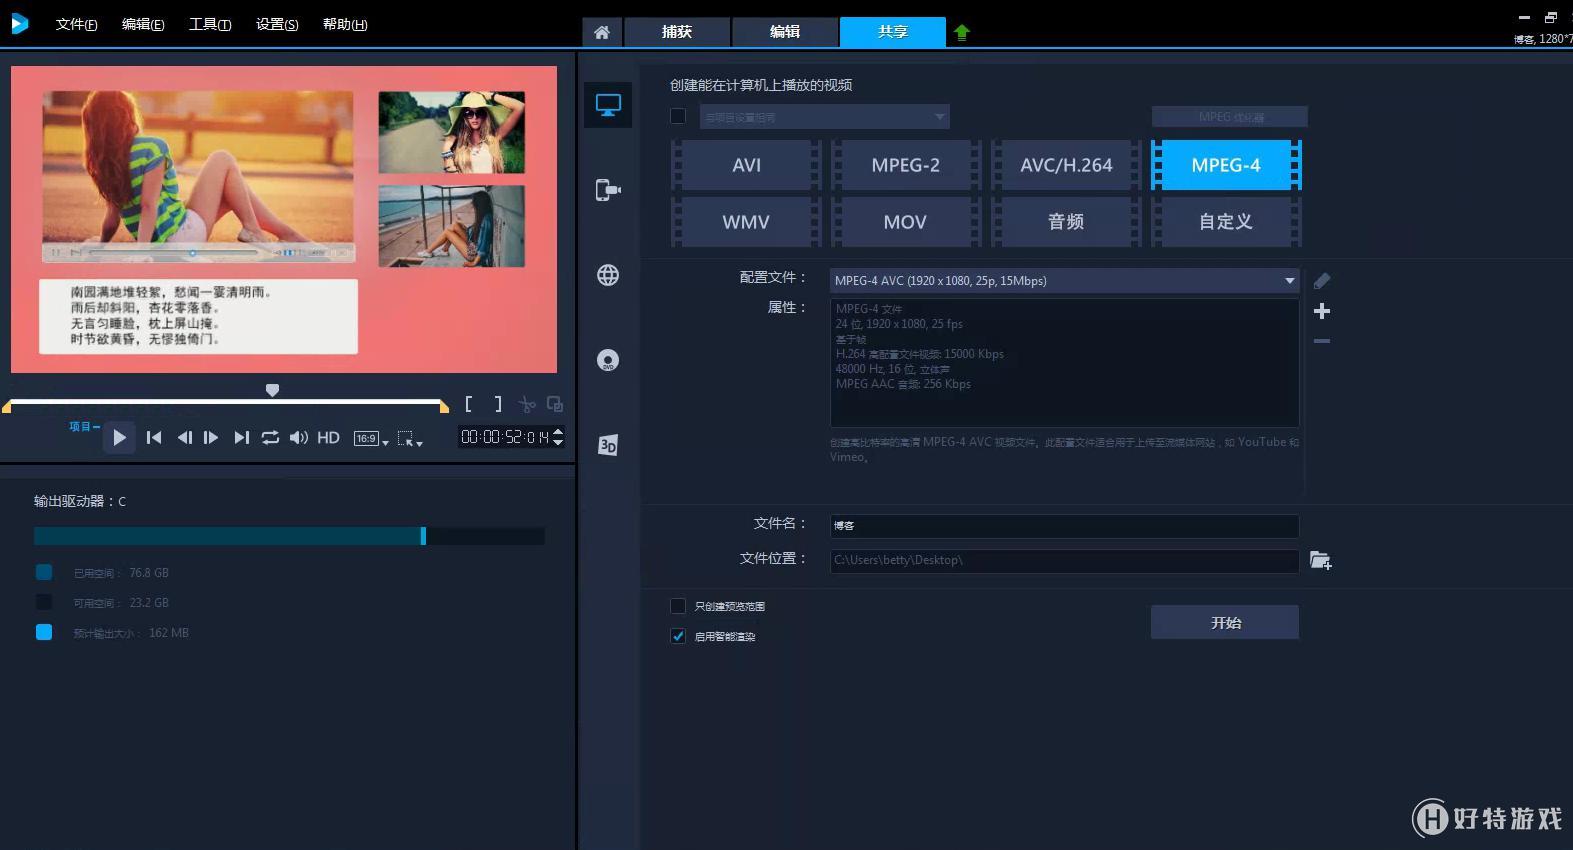Set the mark-in bracket

[x=468, y=404]
